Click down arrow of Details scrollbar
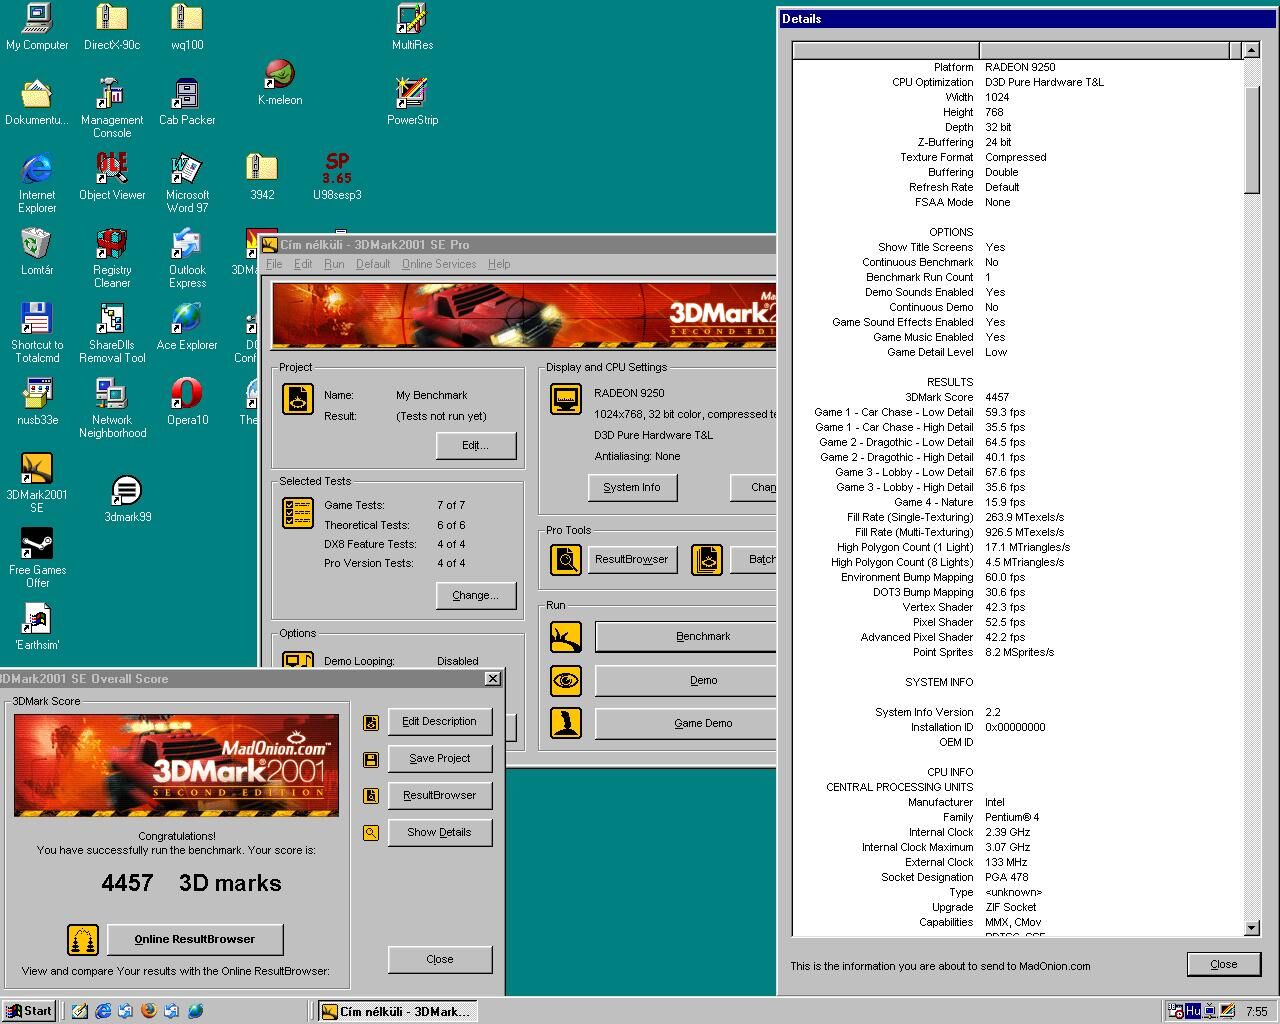The width and height of the screenshot is (1280, 1024). pos(1251,928)
